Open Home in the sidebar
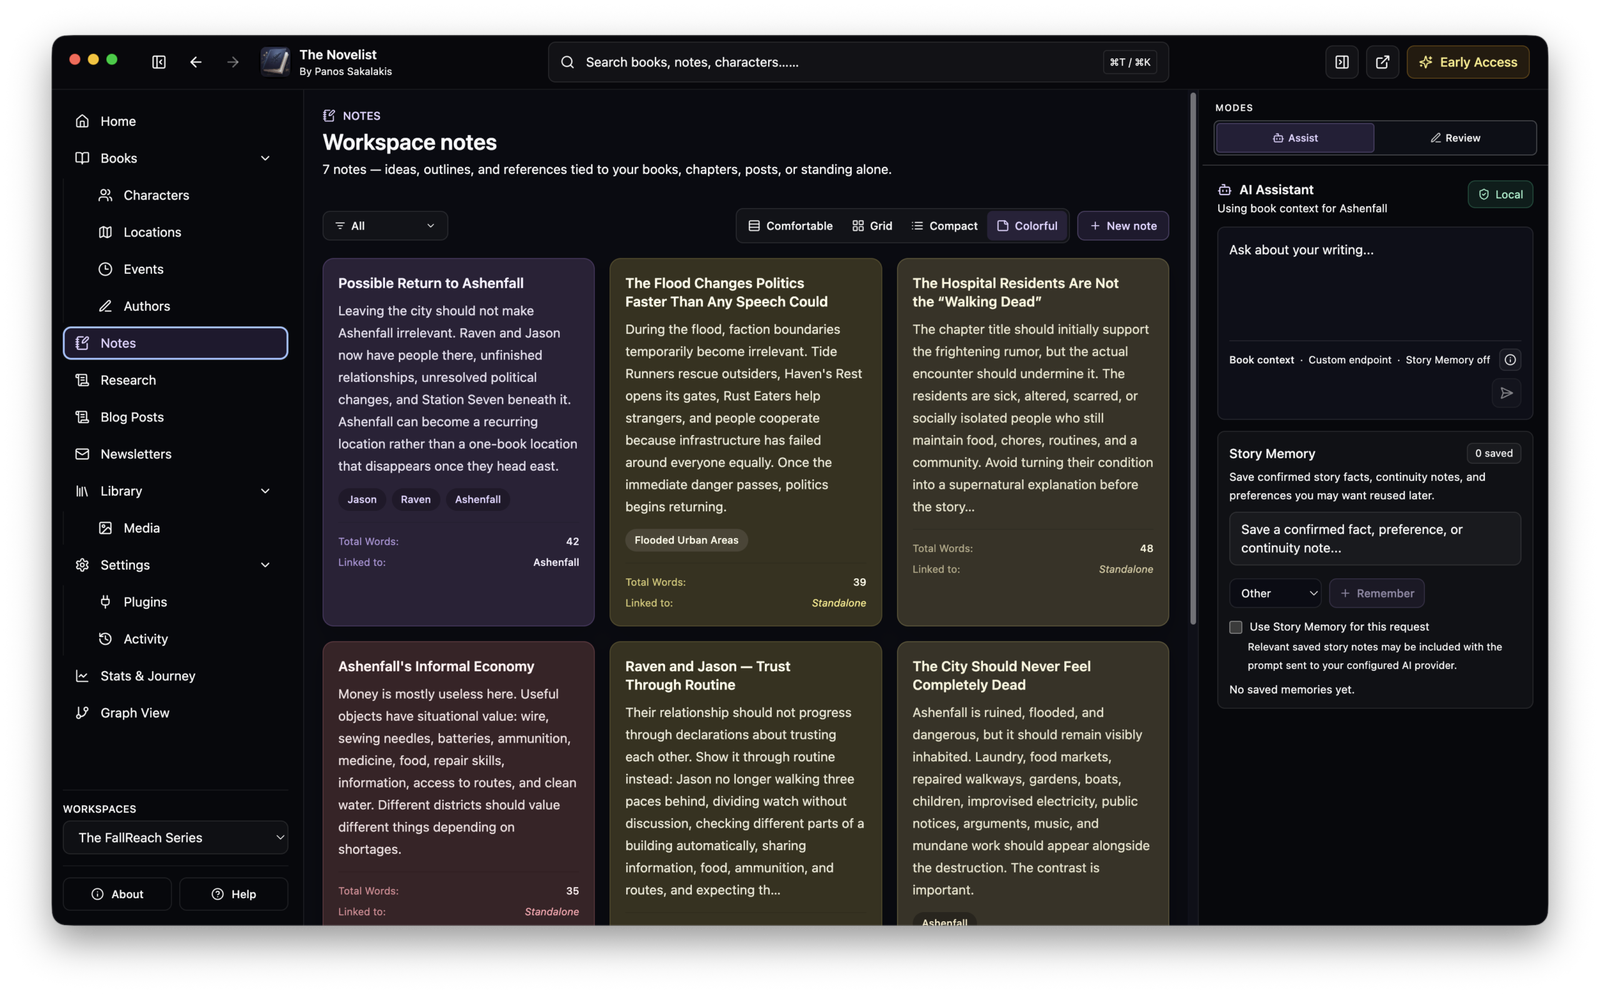 (175, 121)
